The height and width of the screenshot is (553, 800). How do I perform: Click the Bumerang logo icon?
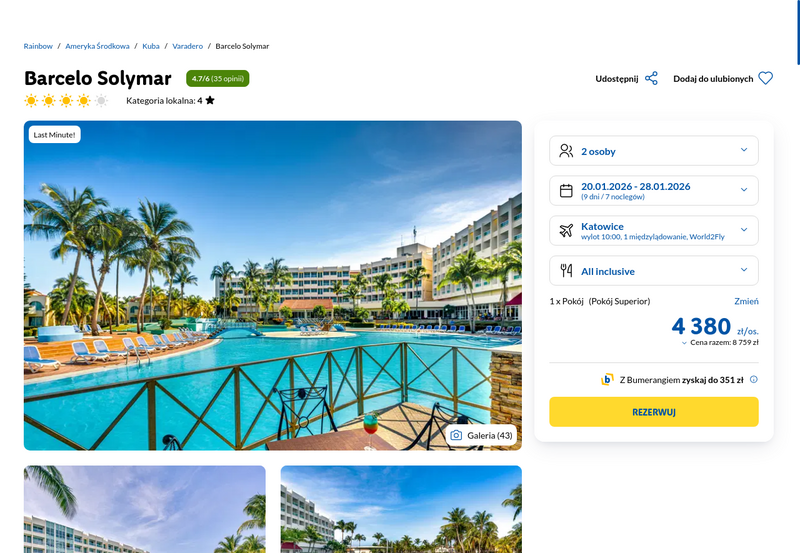607,380
